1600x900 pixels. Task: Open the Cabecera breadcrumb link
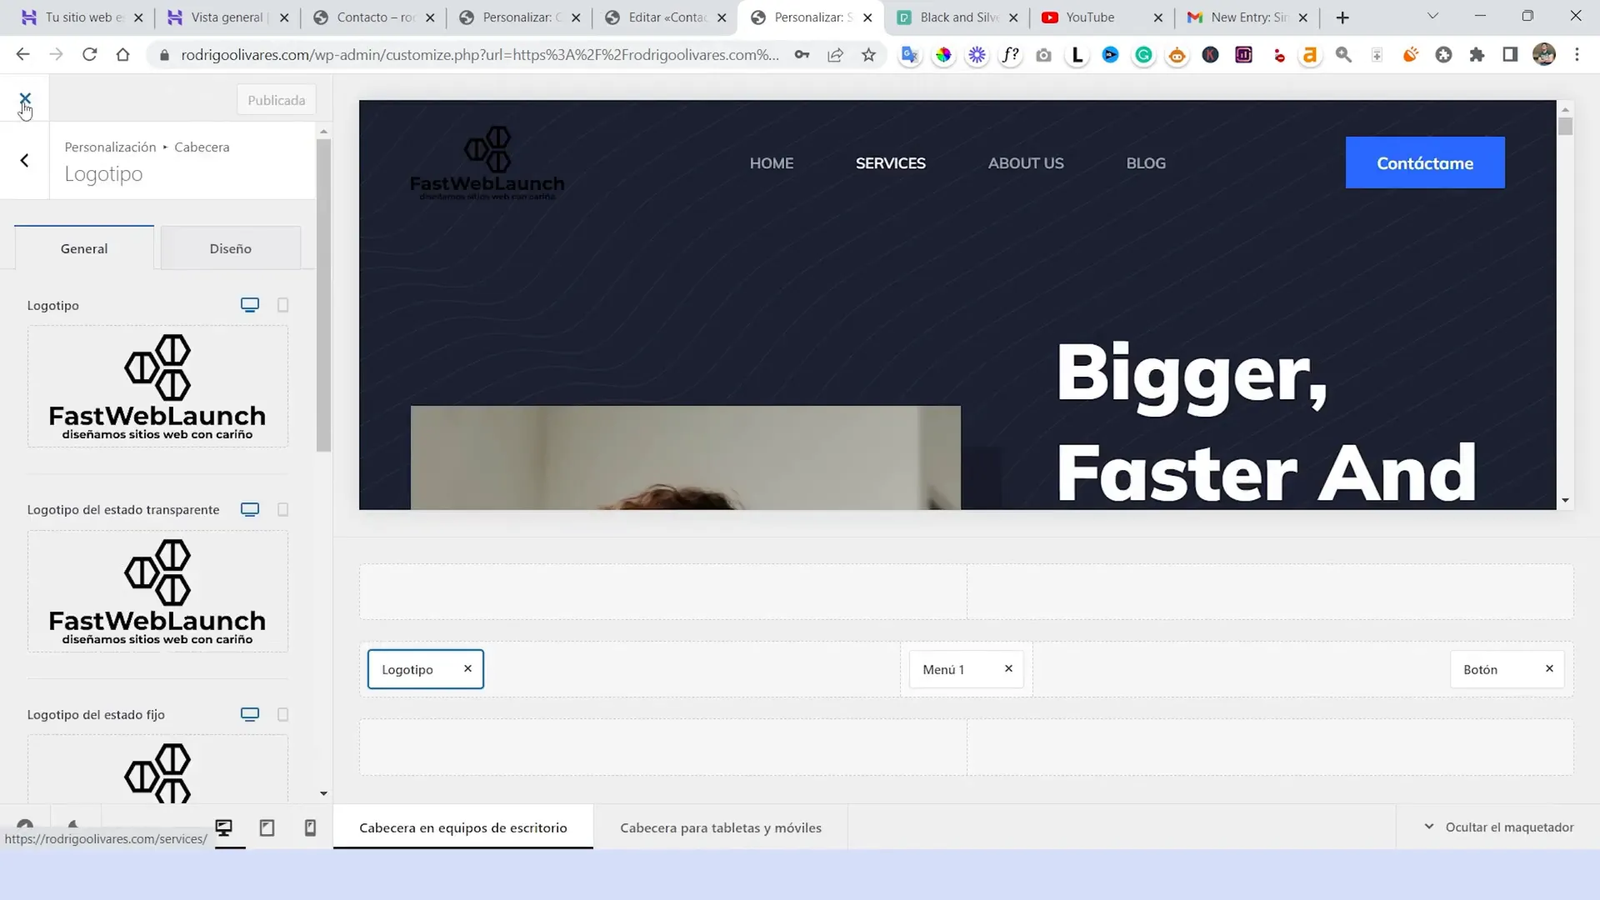click(x=201, y=147)
